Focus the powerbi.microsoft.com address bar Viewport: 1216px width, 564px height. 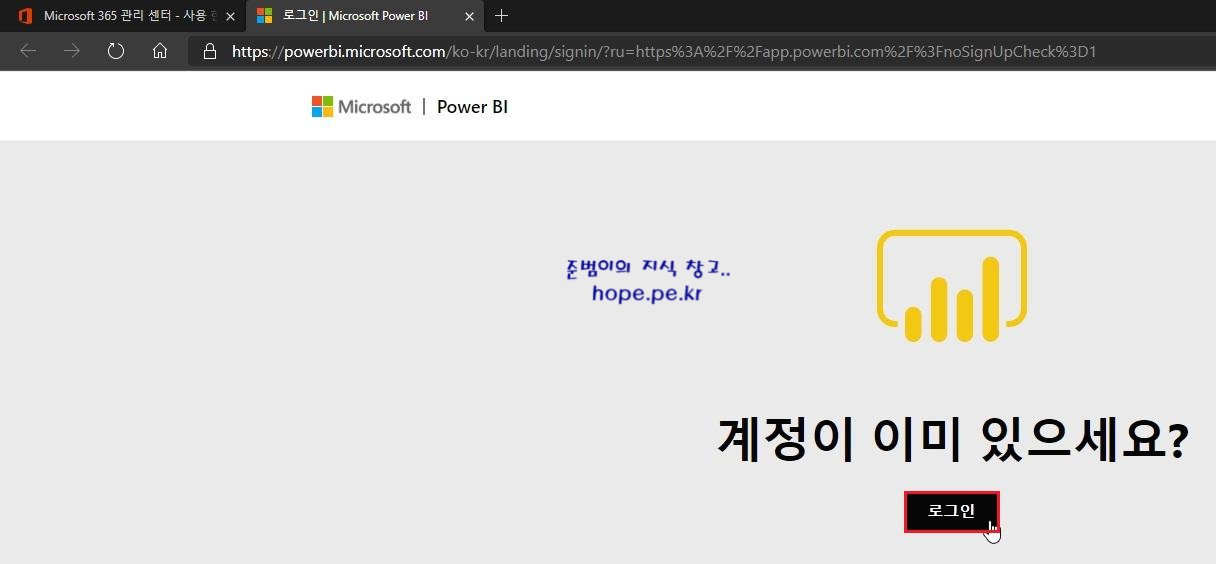pos(700,51)
